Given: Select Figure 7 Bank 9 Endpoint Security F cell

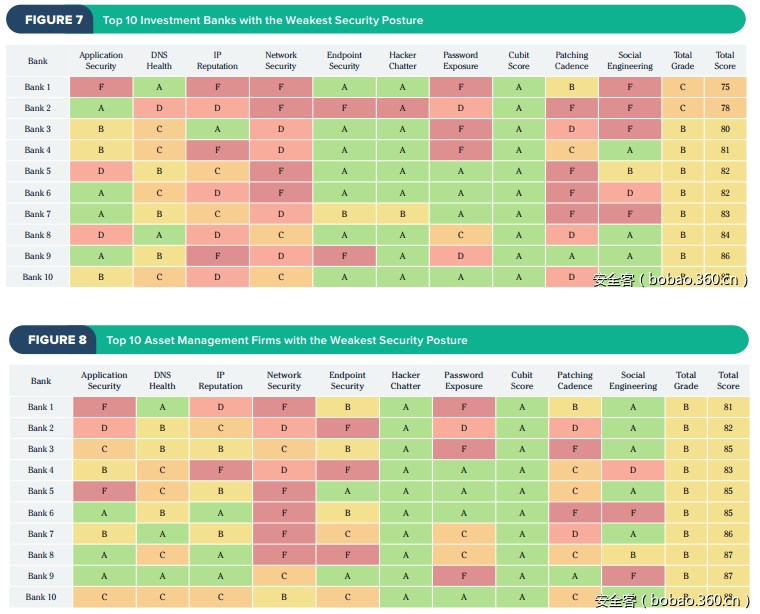Looking at the screenshot, I should [344, 256].
